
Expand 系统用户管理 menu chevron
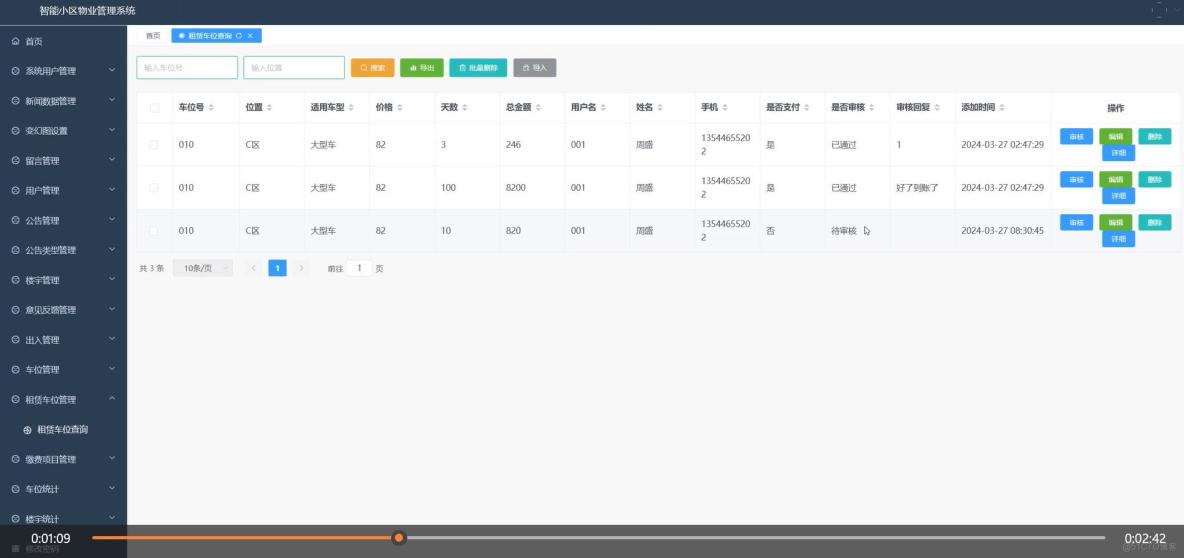pos(112,70)
